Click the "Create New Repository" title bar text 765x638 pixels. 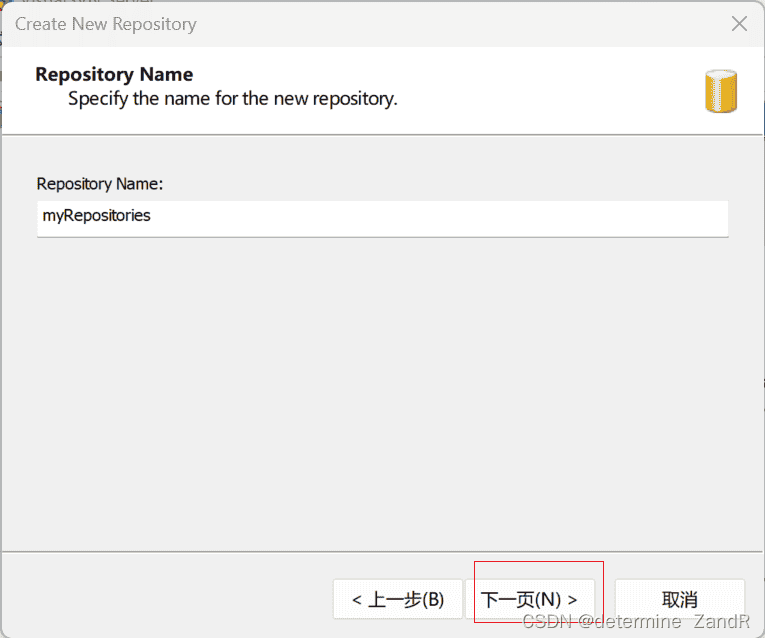point(106,23)
